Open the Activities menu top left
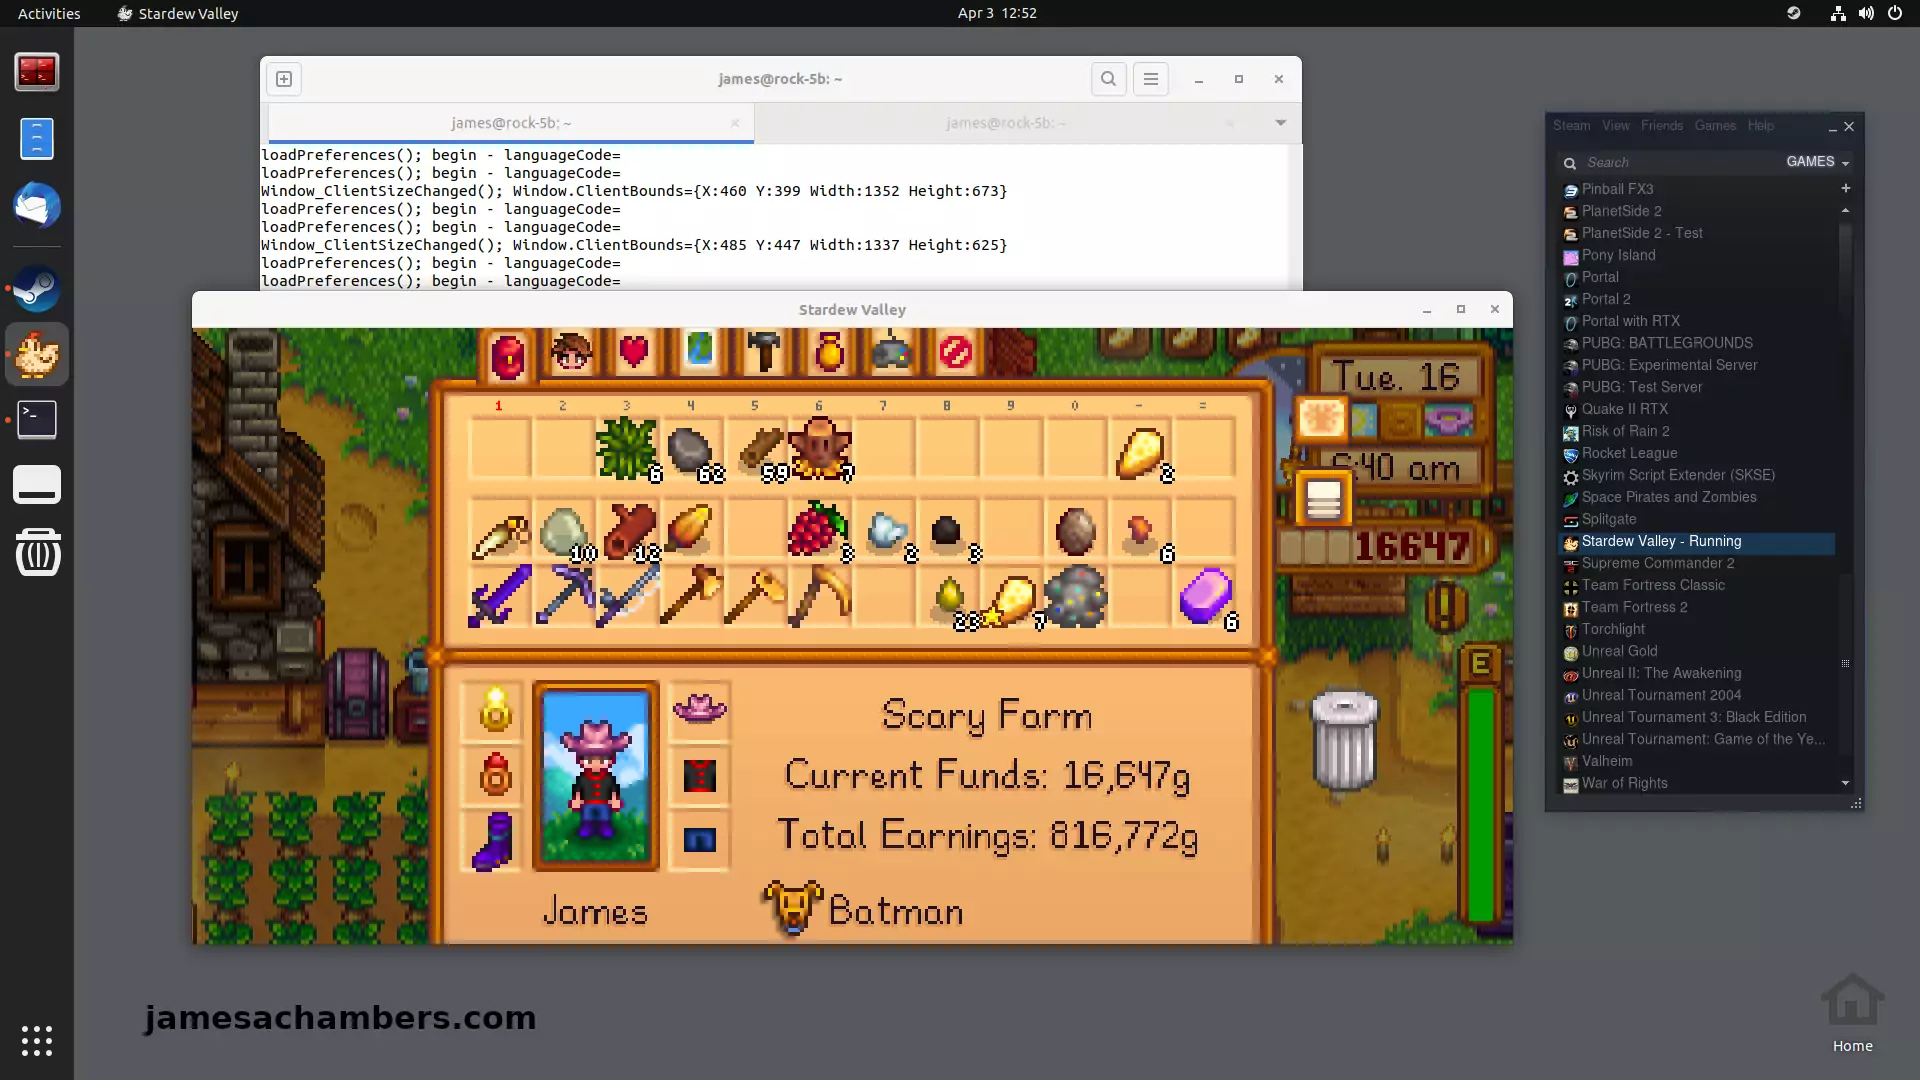The width and height of the screenshot is (1920, 1080). click(49, 13)
